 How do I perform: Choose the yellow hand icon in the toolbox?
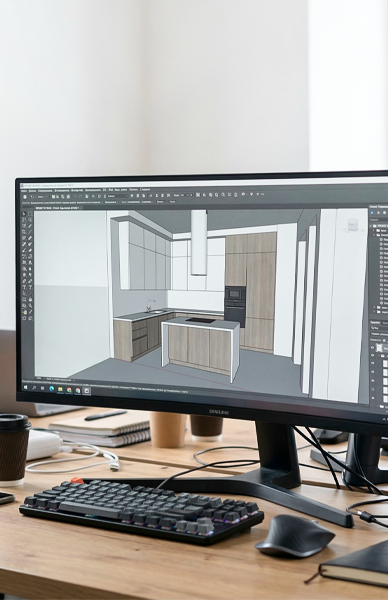[x=25, y=312]
